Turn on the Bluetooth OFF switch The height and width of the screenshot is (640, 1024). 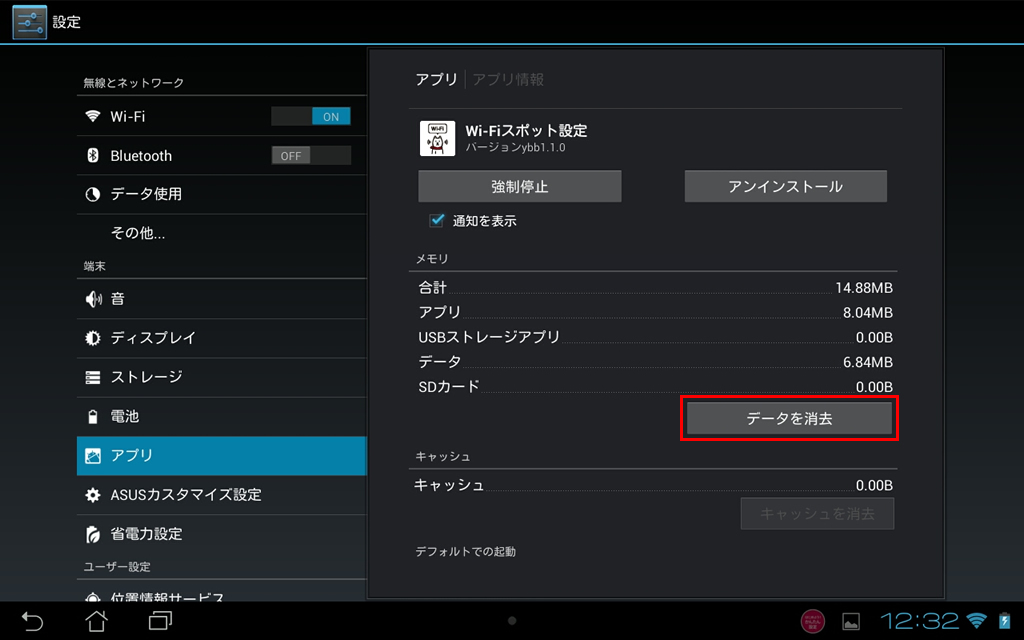311,155
